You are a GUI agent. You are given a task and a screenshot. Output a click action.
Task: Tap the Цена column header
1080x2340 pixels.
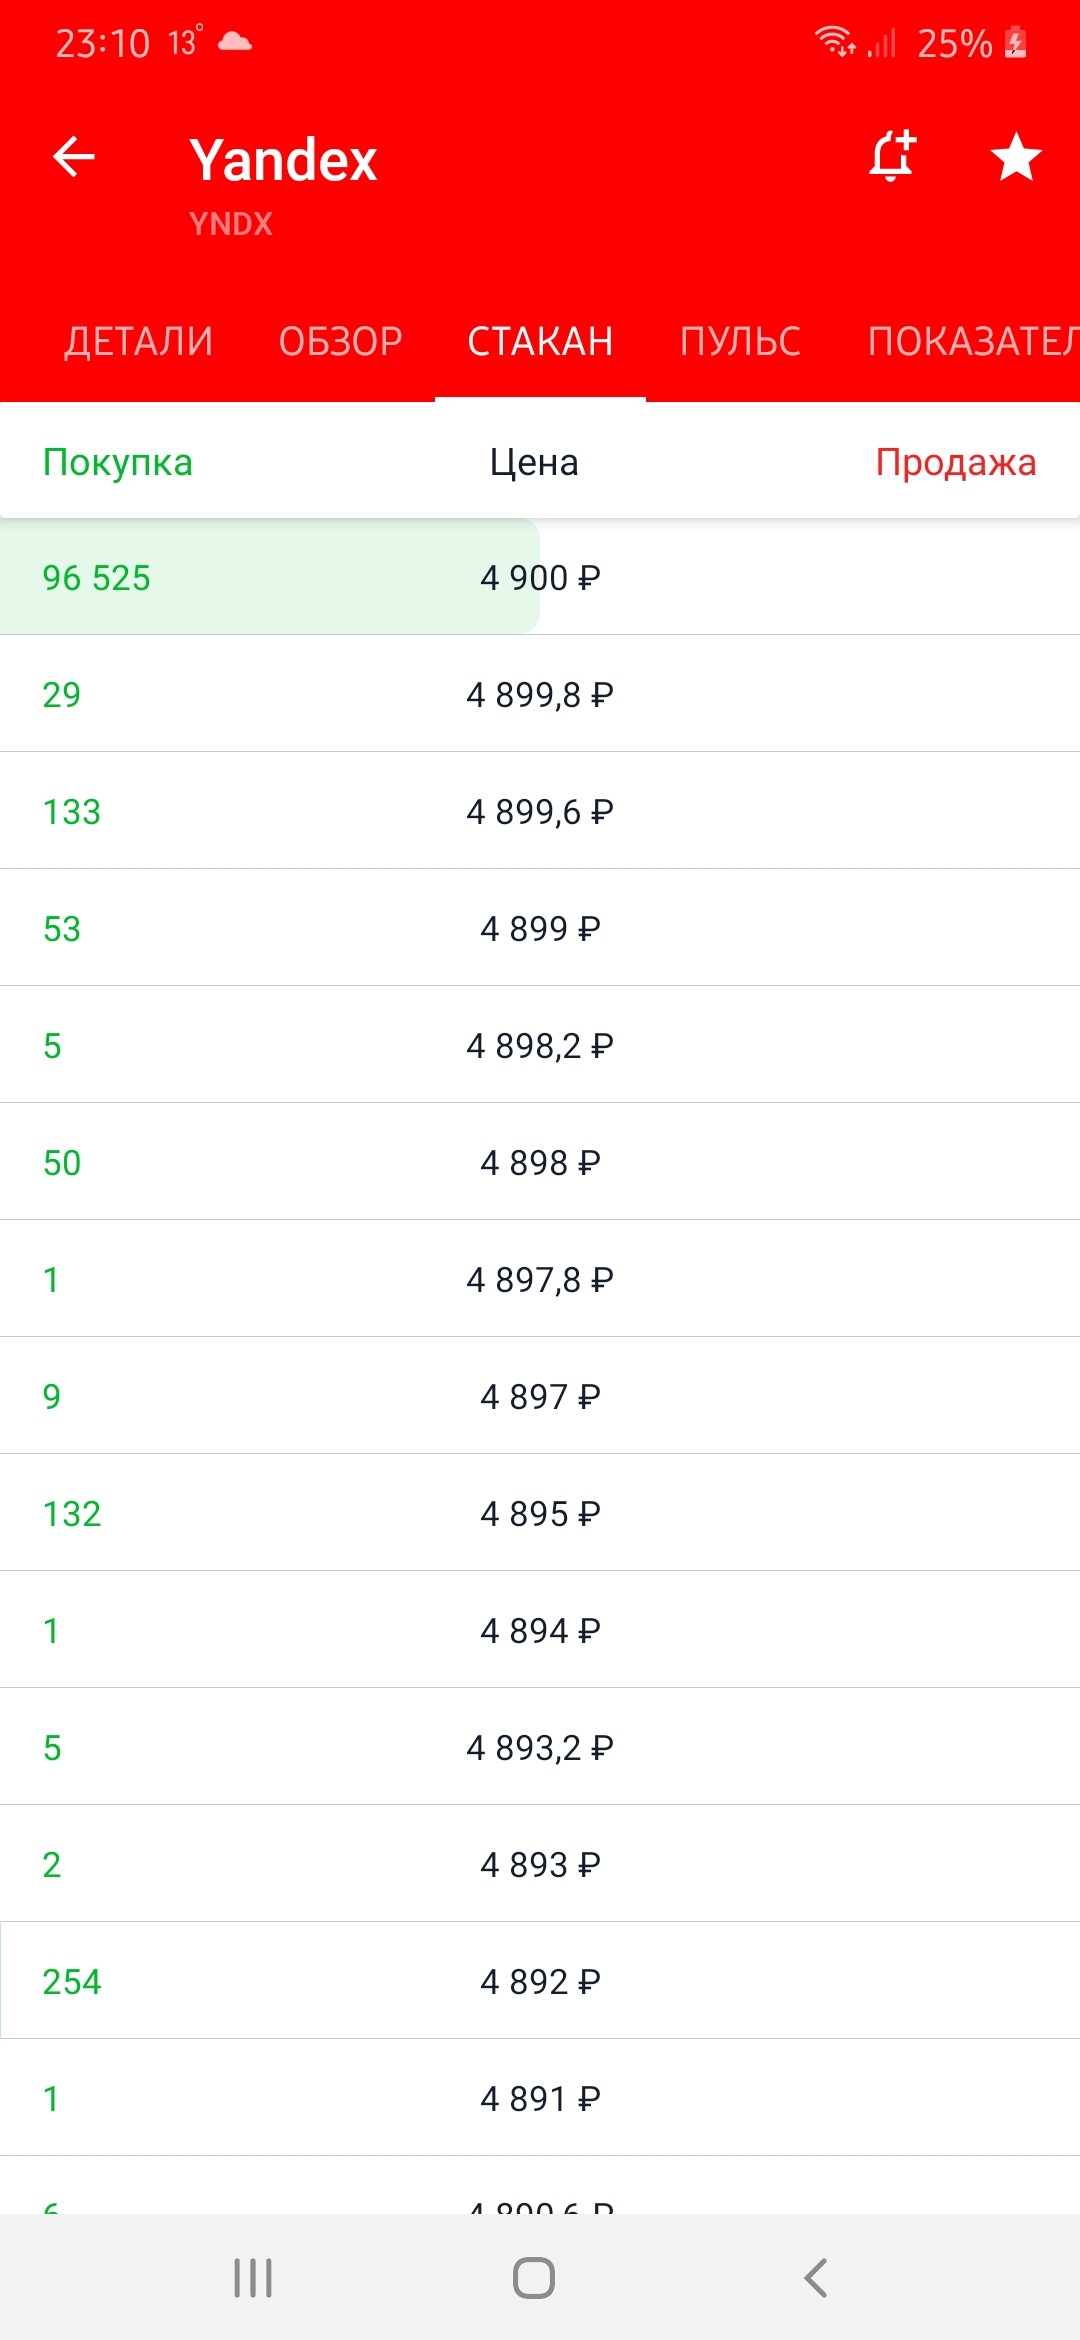pos(534,462)
